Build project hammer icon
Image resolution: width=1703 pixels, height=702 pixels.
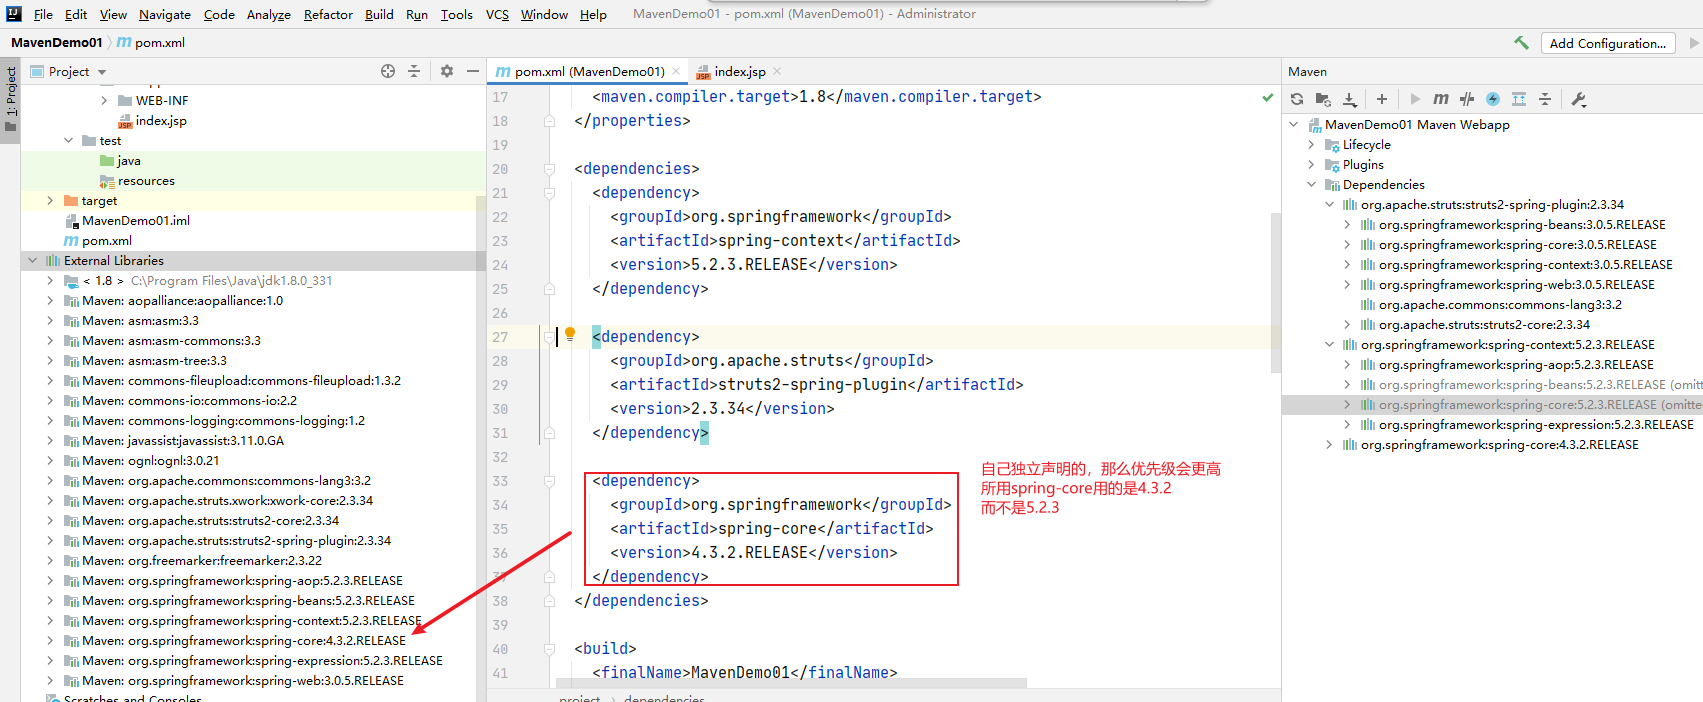coord(1521,43)
